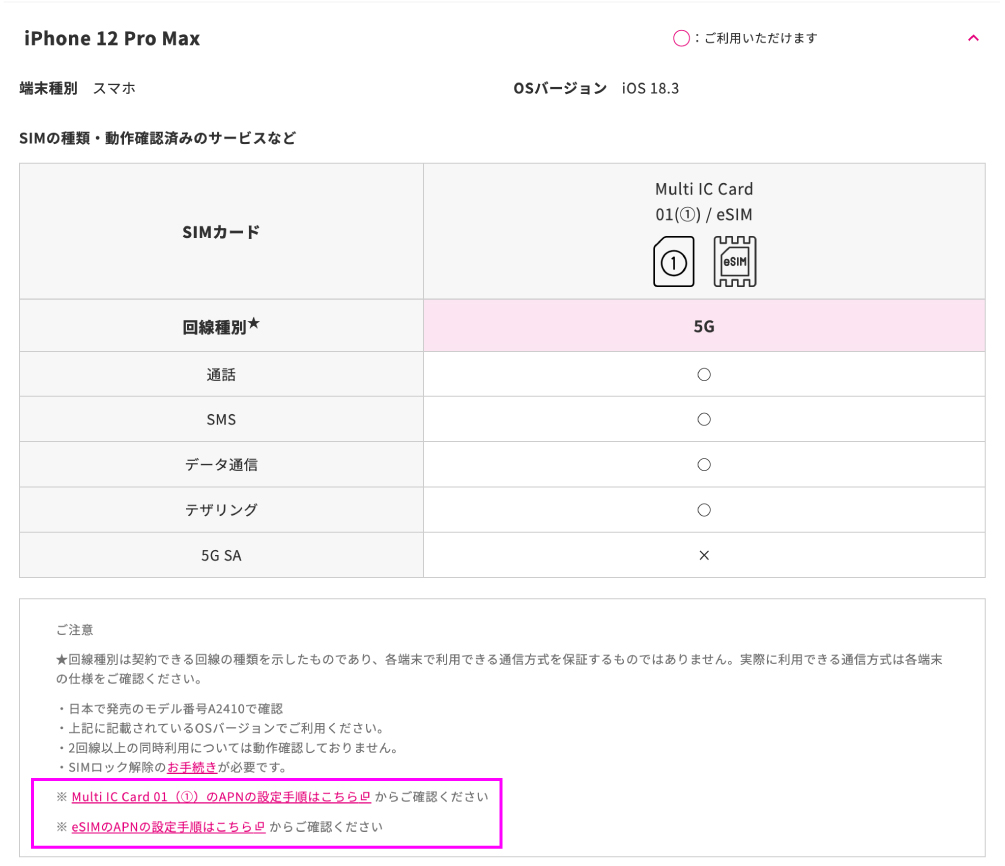1005x866 pixels.
Task: Click the circle mark in テザリング row
Action: point(704,509)
